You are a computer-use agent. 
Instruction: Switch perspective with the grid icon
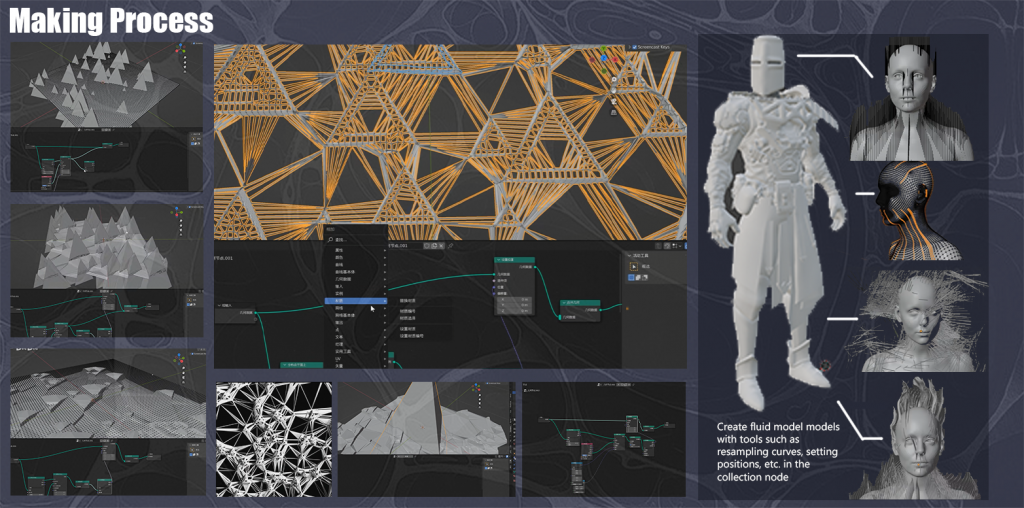click(x=613, y=112)
